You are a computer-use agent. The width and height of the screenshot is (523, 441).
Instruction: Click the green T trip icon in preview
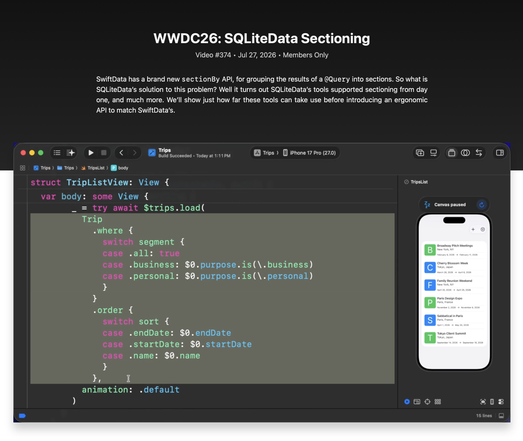(x=430, y=338)
